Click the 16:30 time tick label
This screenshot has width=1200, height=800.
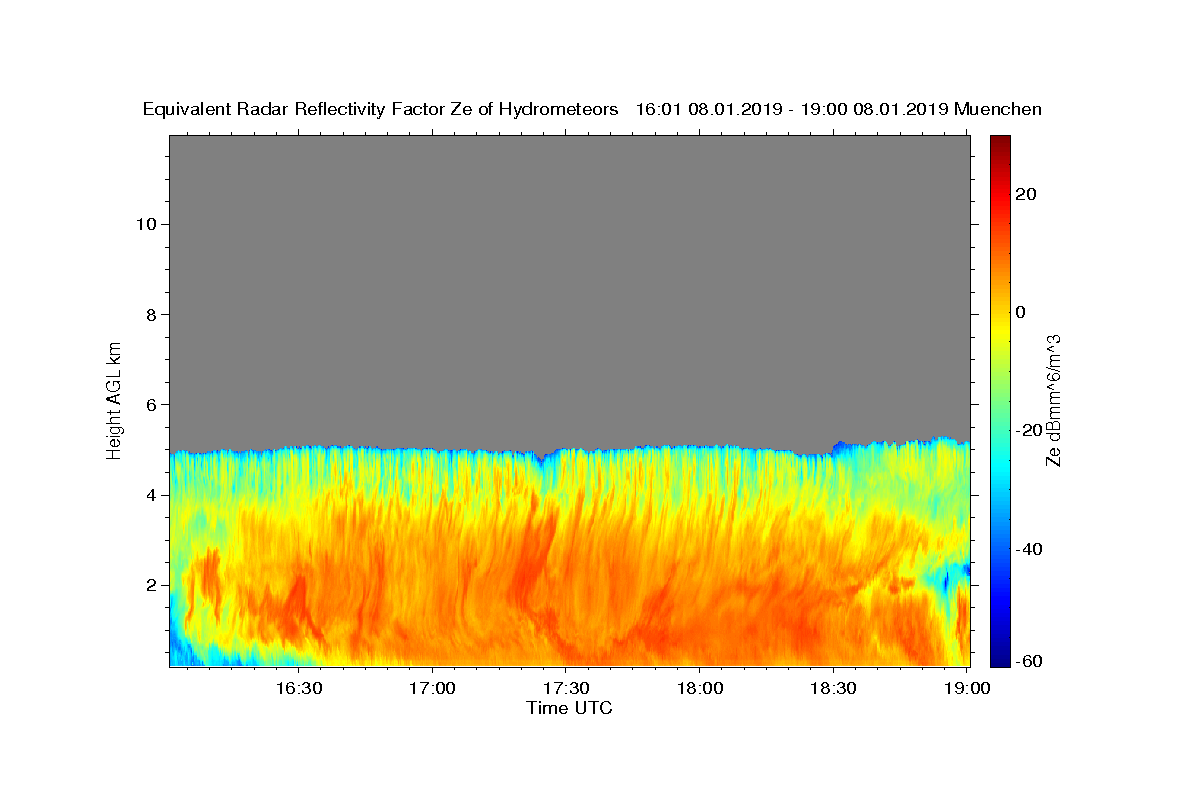[x=299, y=688]
